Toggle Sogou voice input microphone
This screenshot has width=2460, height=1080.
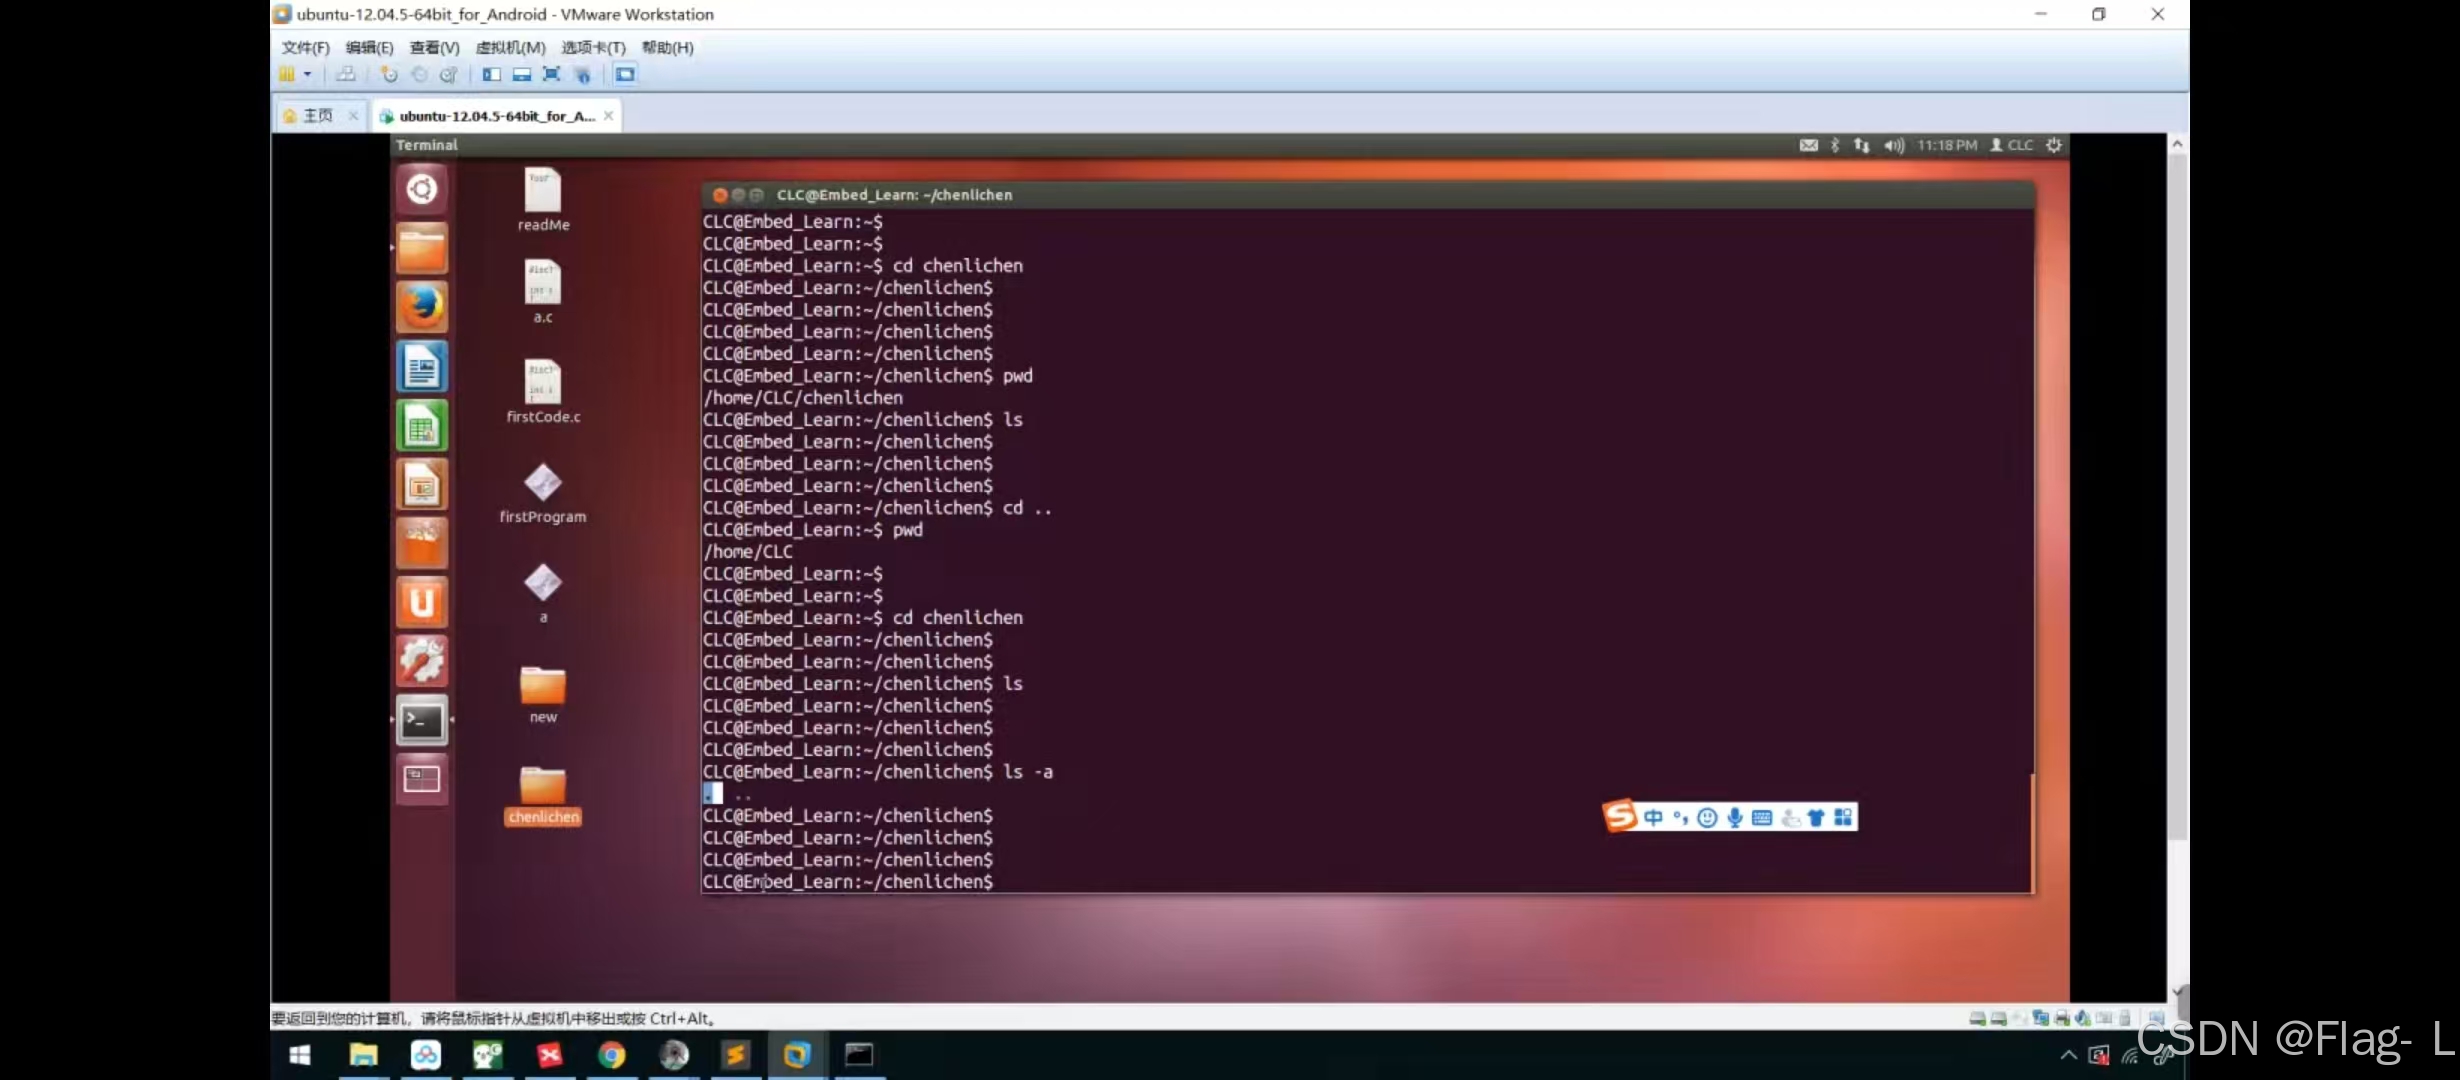[x=1735, y=817]
